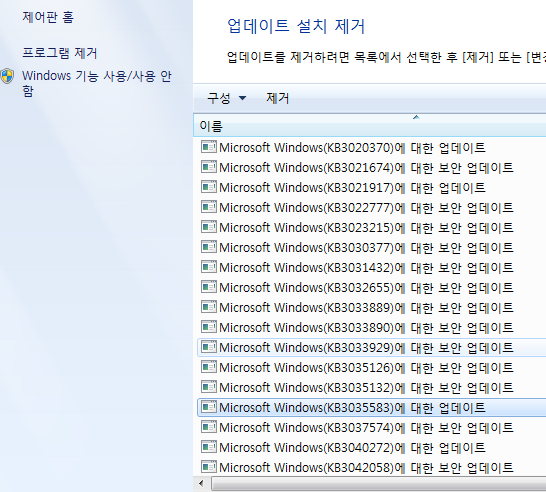Click icon of KB3021917 update
This screenshot has width=546, height=492.
tap(209, 187)
